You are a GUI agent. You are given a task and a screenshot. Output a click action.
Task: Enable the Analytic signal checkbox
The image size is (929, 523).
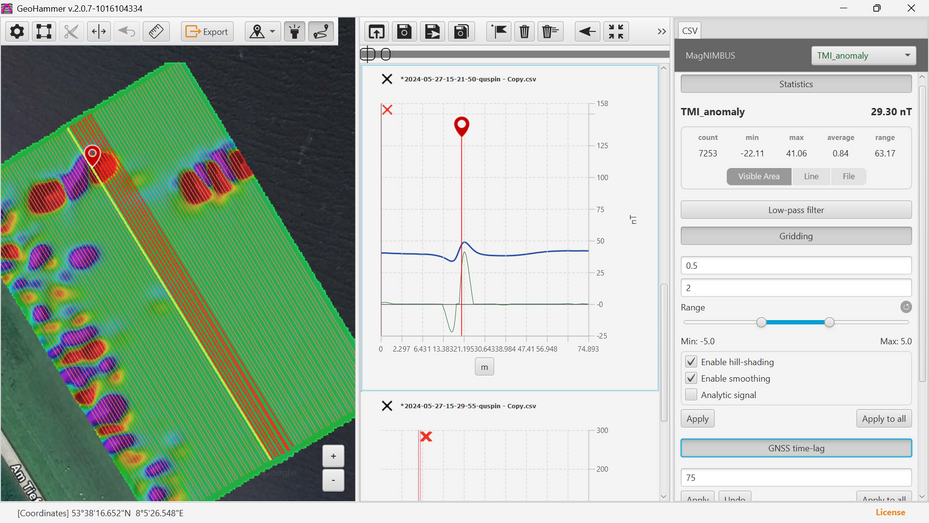point(691,395)
